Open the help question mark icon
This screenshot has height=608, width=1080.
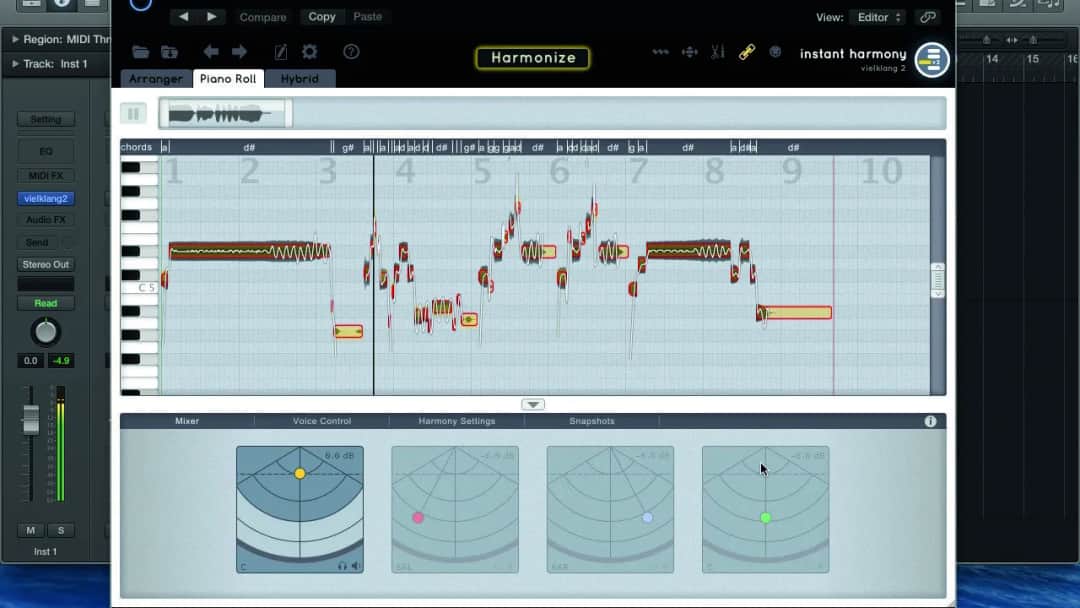(351, 52)
